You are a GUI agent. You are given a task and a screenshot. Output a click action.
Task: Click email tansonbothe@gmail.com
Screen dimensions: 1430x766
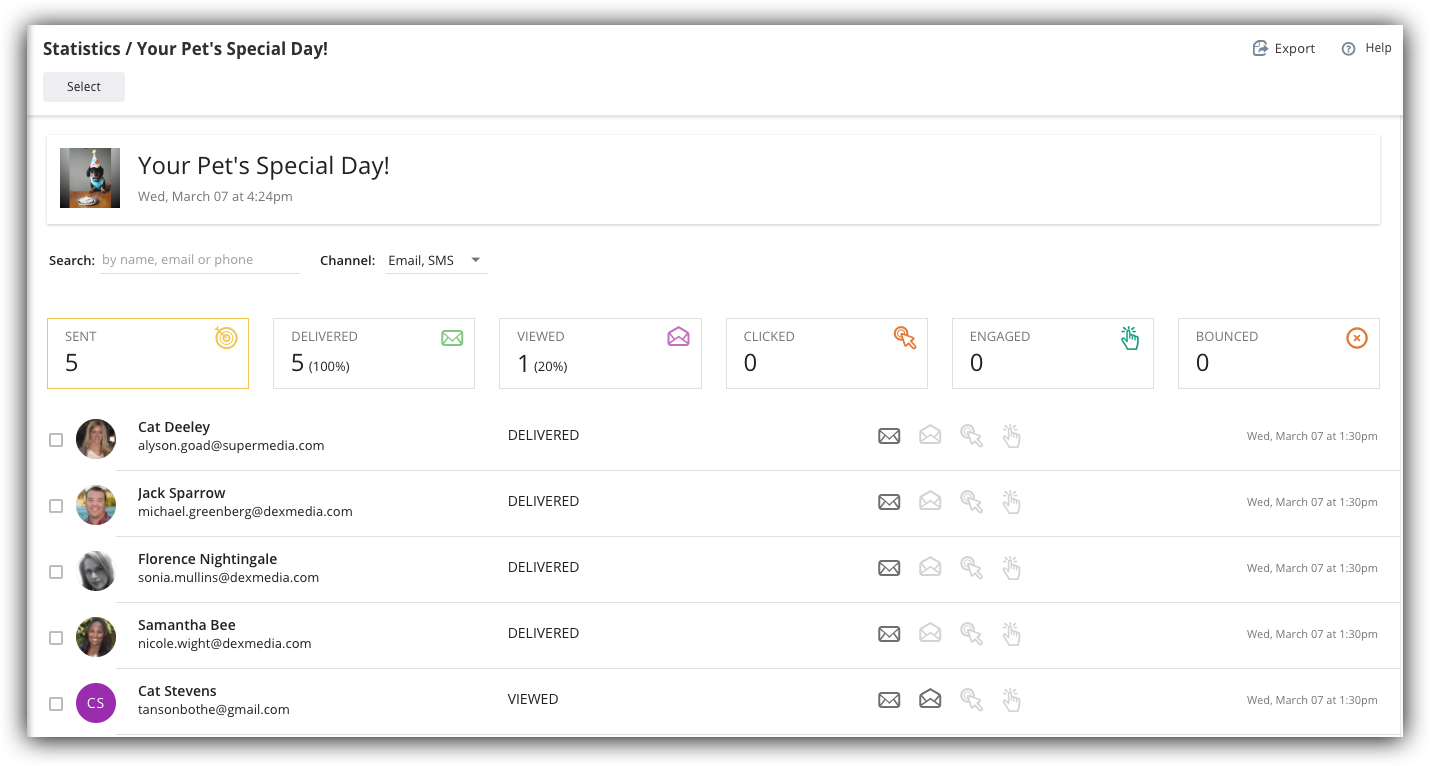(214, 709)
